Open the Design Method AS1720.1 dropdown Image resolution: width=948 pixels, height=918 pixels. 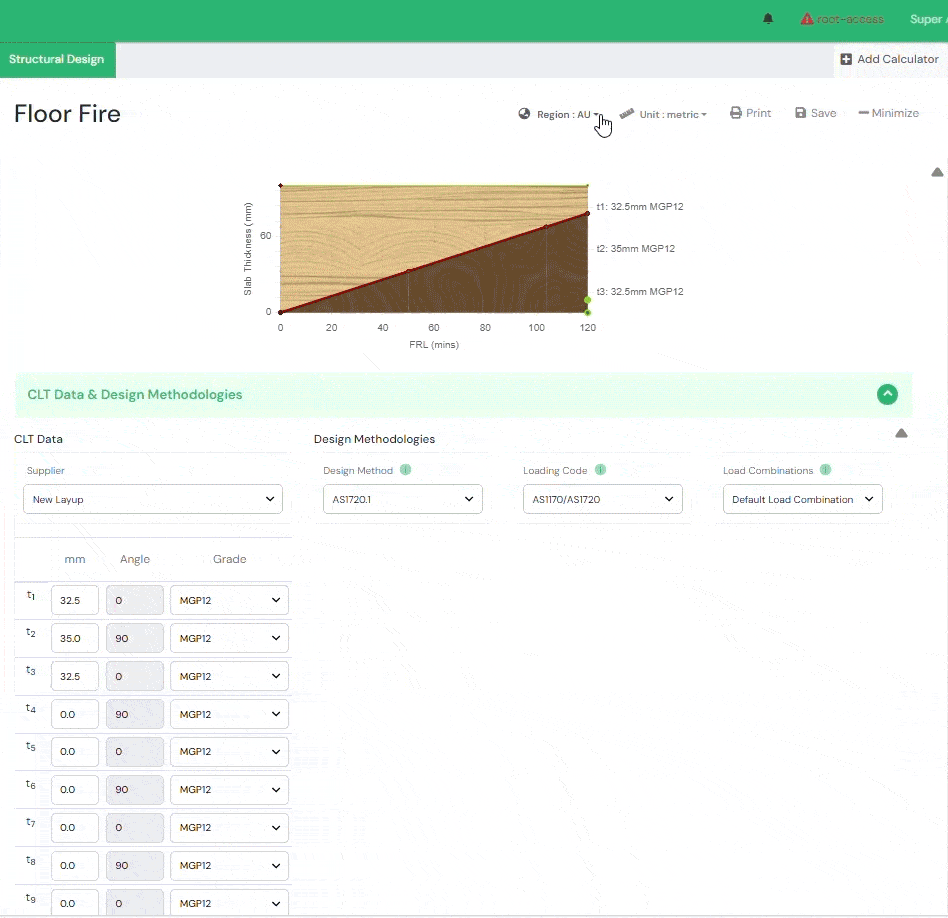[403, 499]
